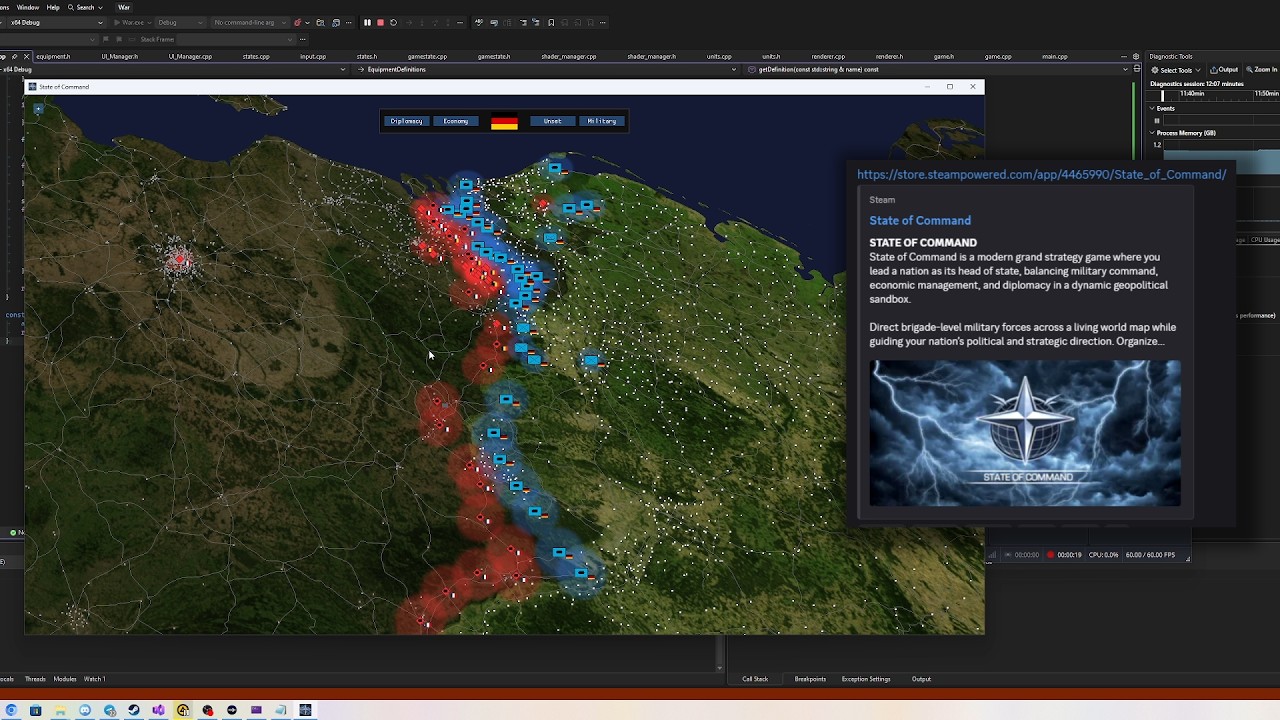1280x720 pixels.
Task: Click the document tabs settings gear icon
Action: (1136, 57)
